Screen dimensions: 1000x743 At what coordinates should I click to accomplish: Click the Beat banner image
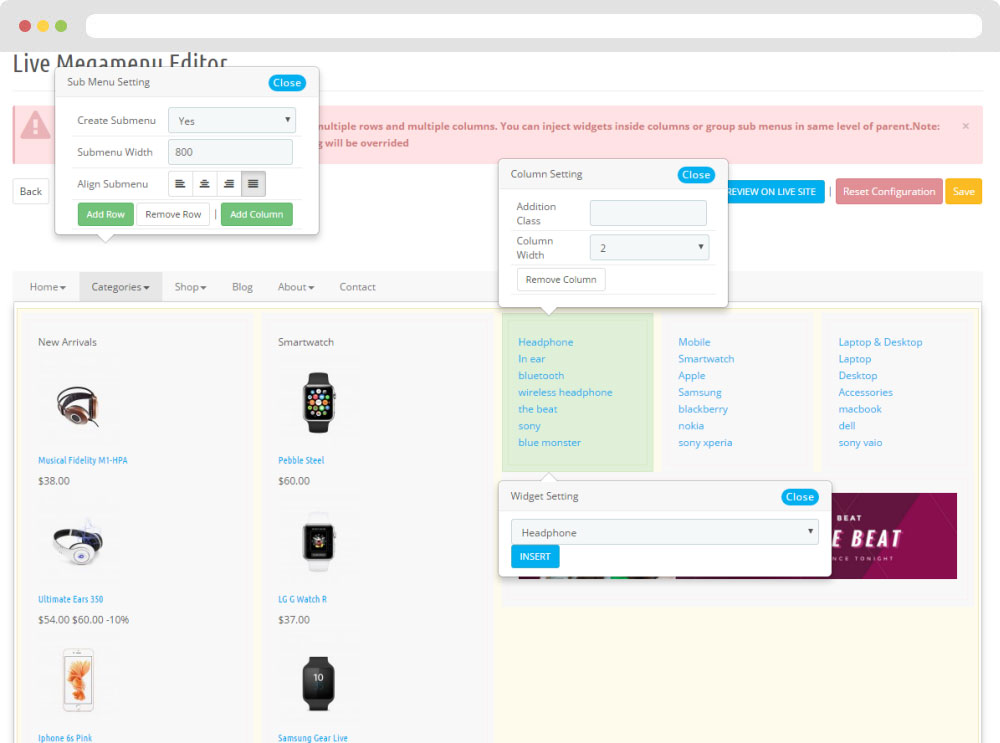coord(894,536)
